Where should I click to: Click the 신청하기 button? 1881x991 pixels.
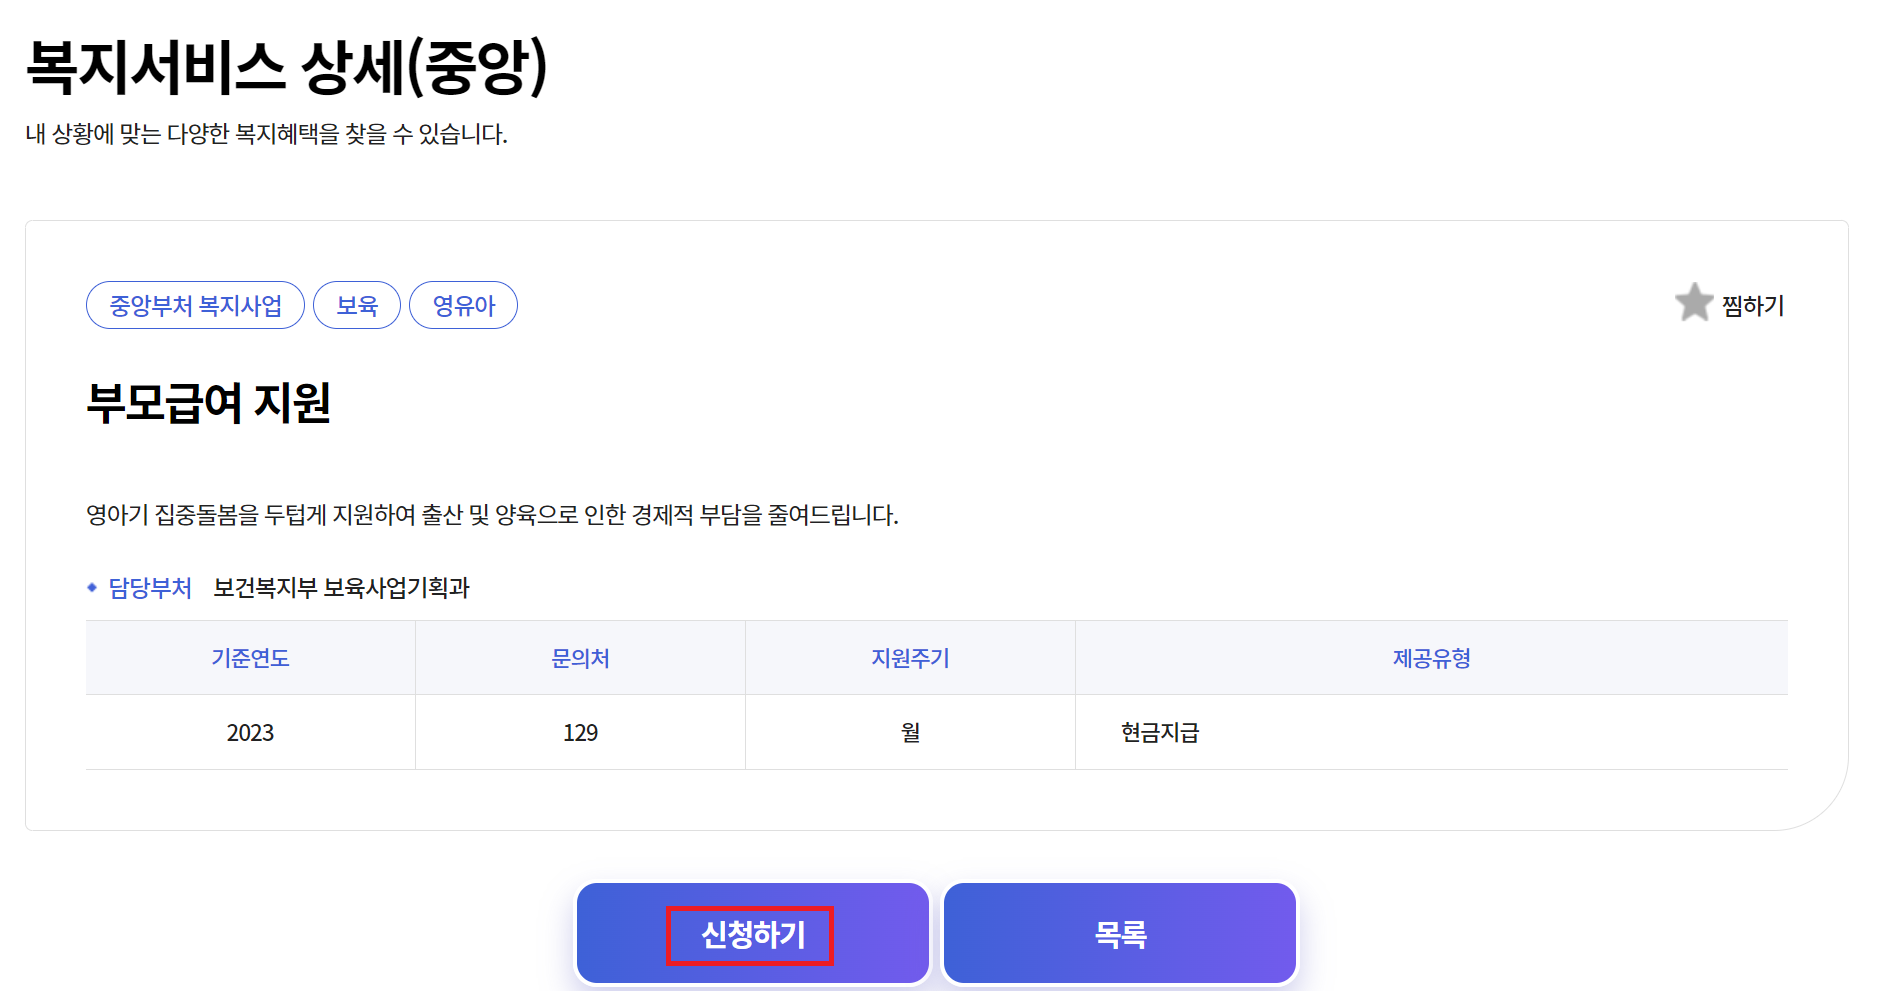tap(752, 933)
